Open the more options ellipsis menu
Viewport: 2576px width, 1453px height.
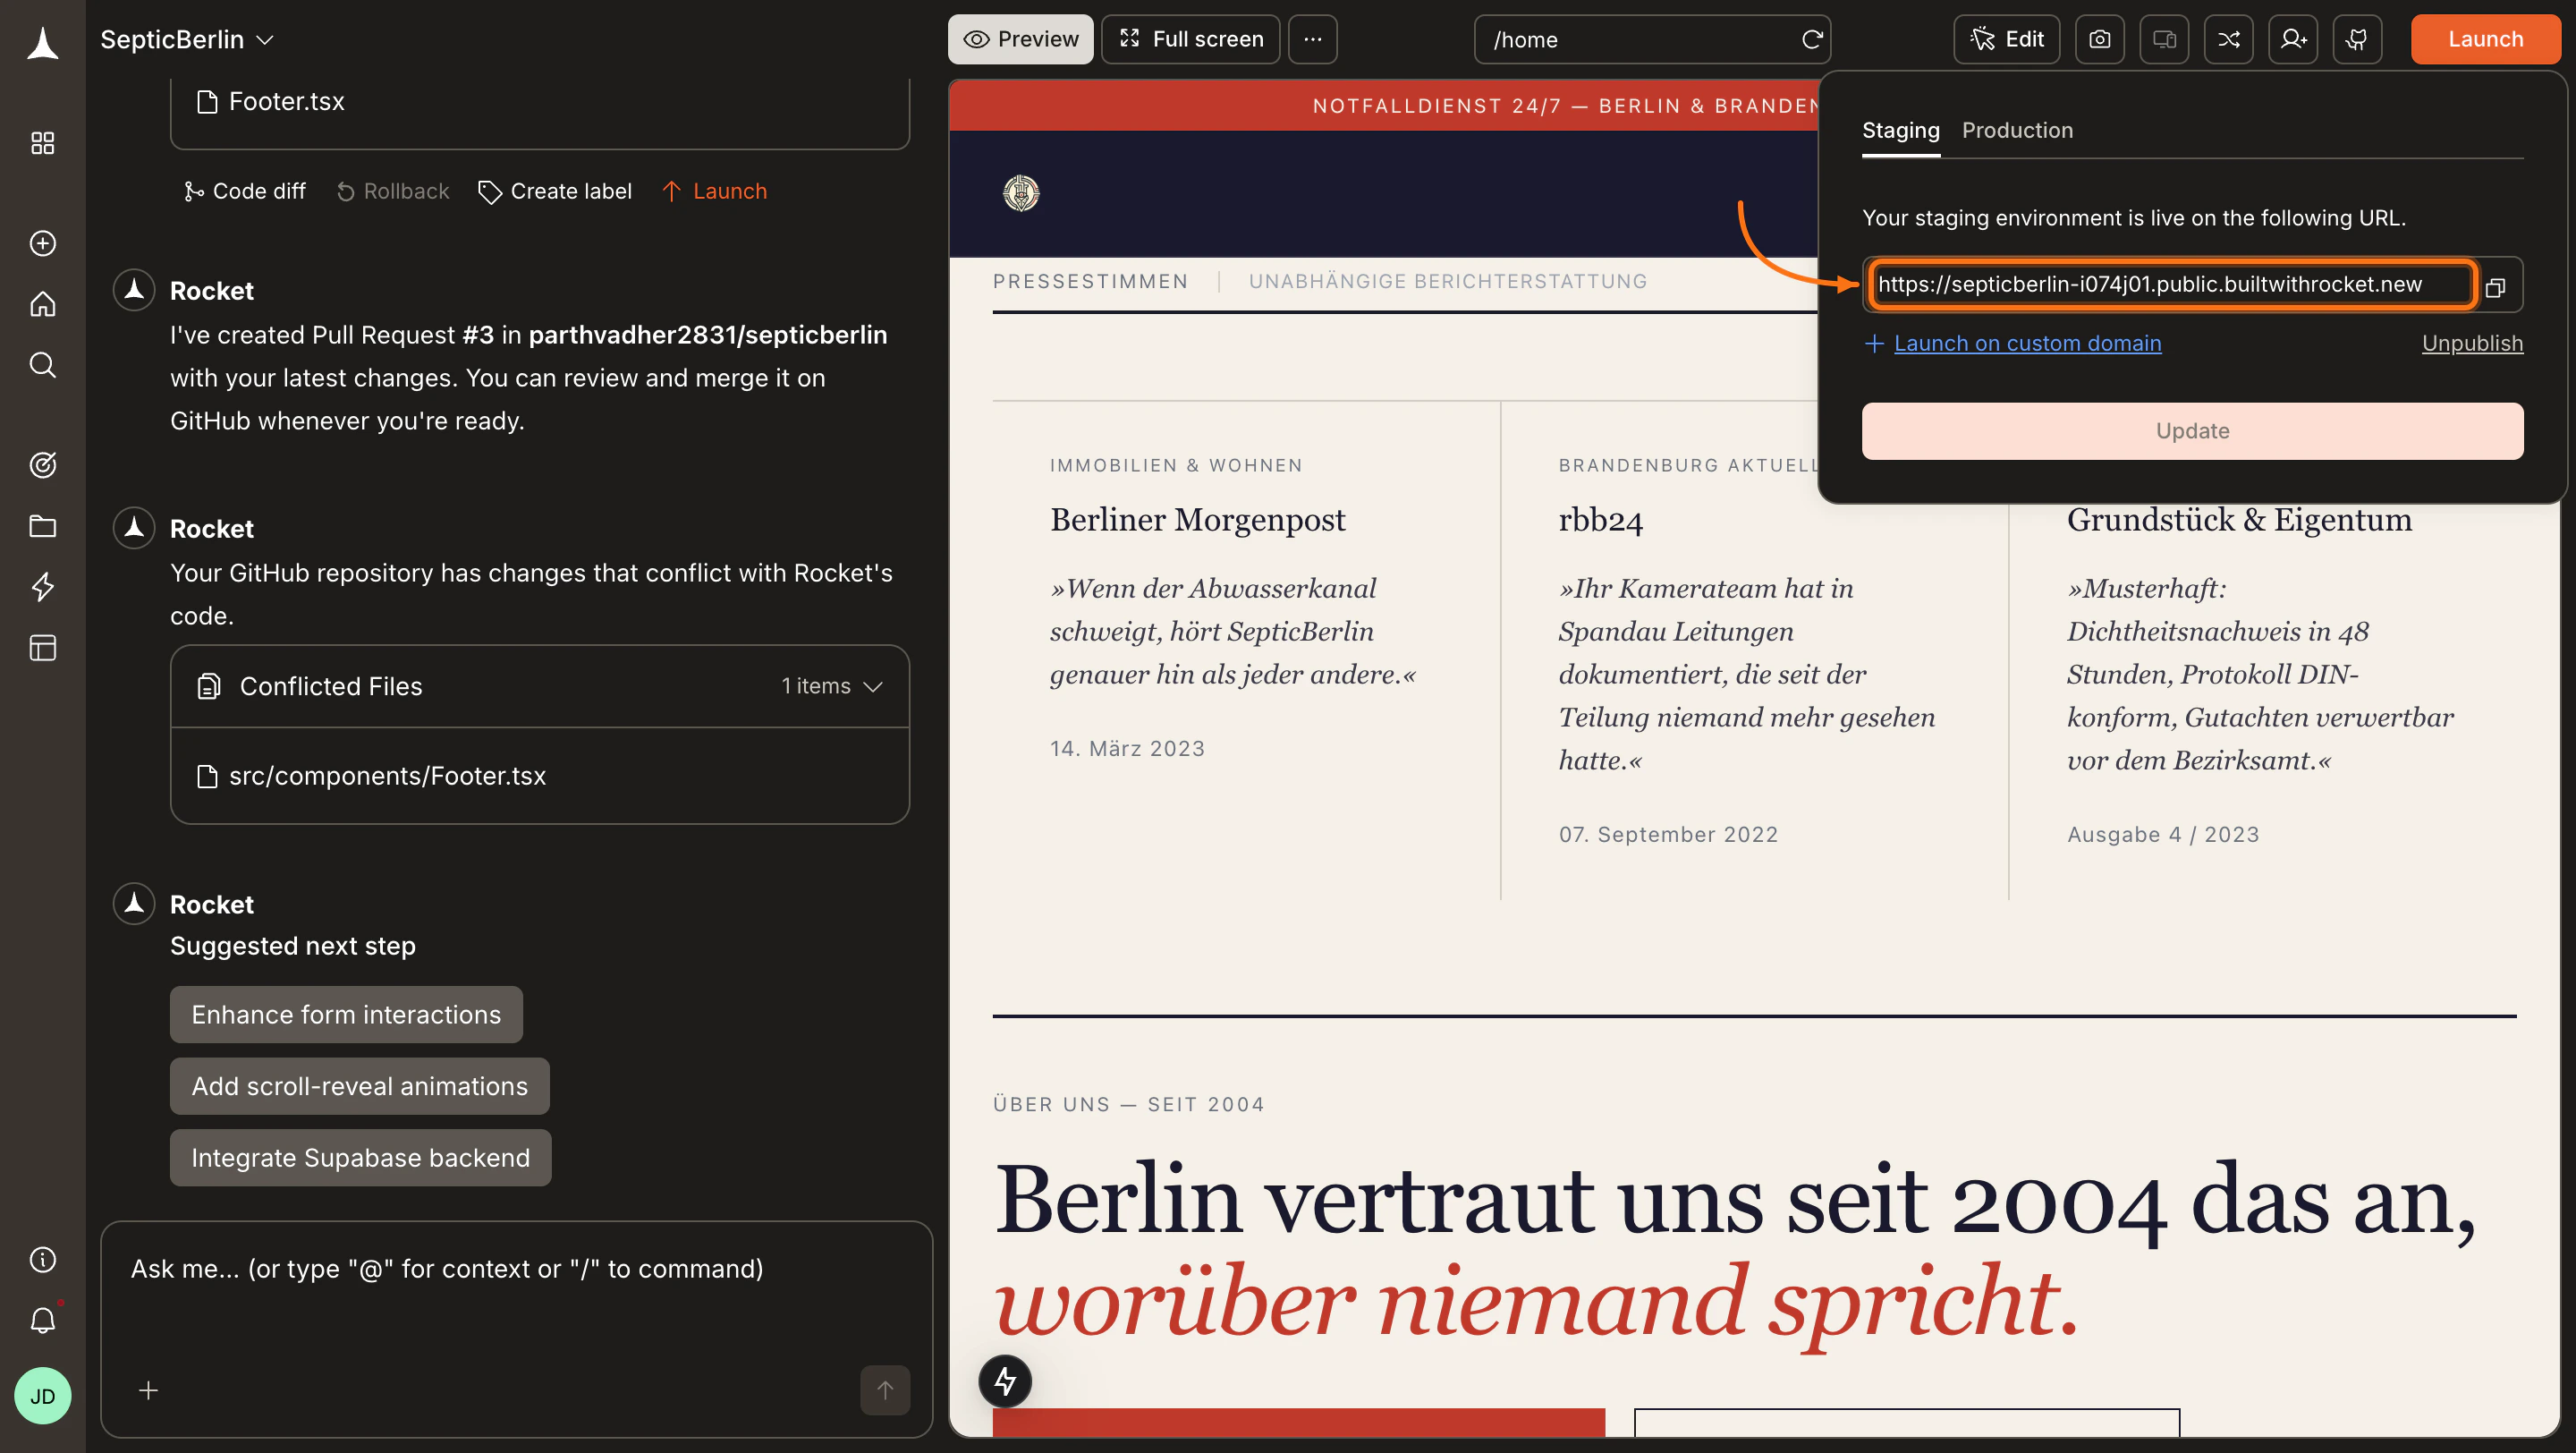(1312, 39)
